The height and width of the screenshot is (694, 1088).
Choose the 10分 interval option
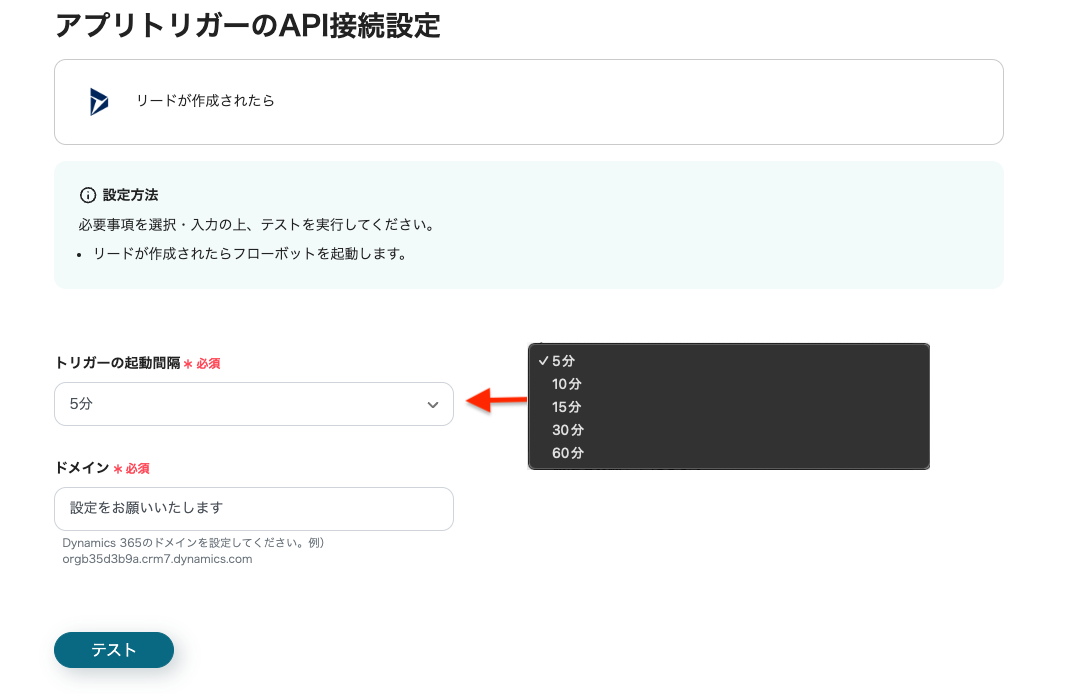coord(729,384)
